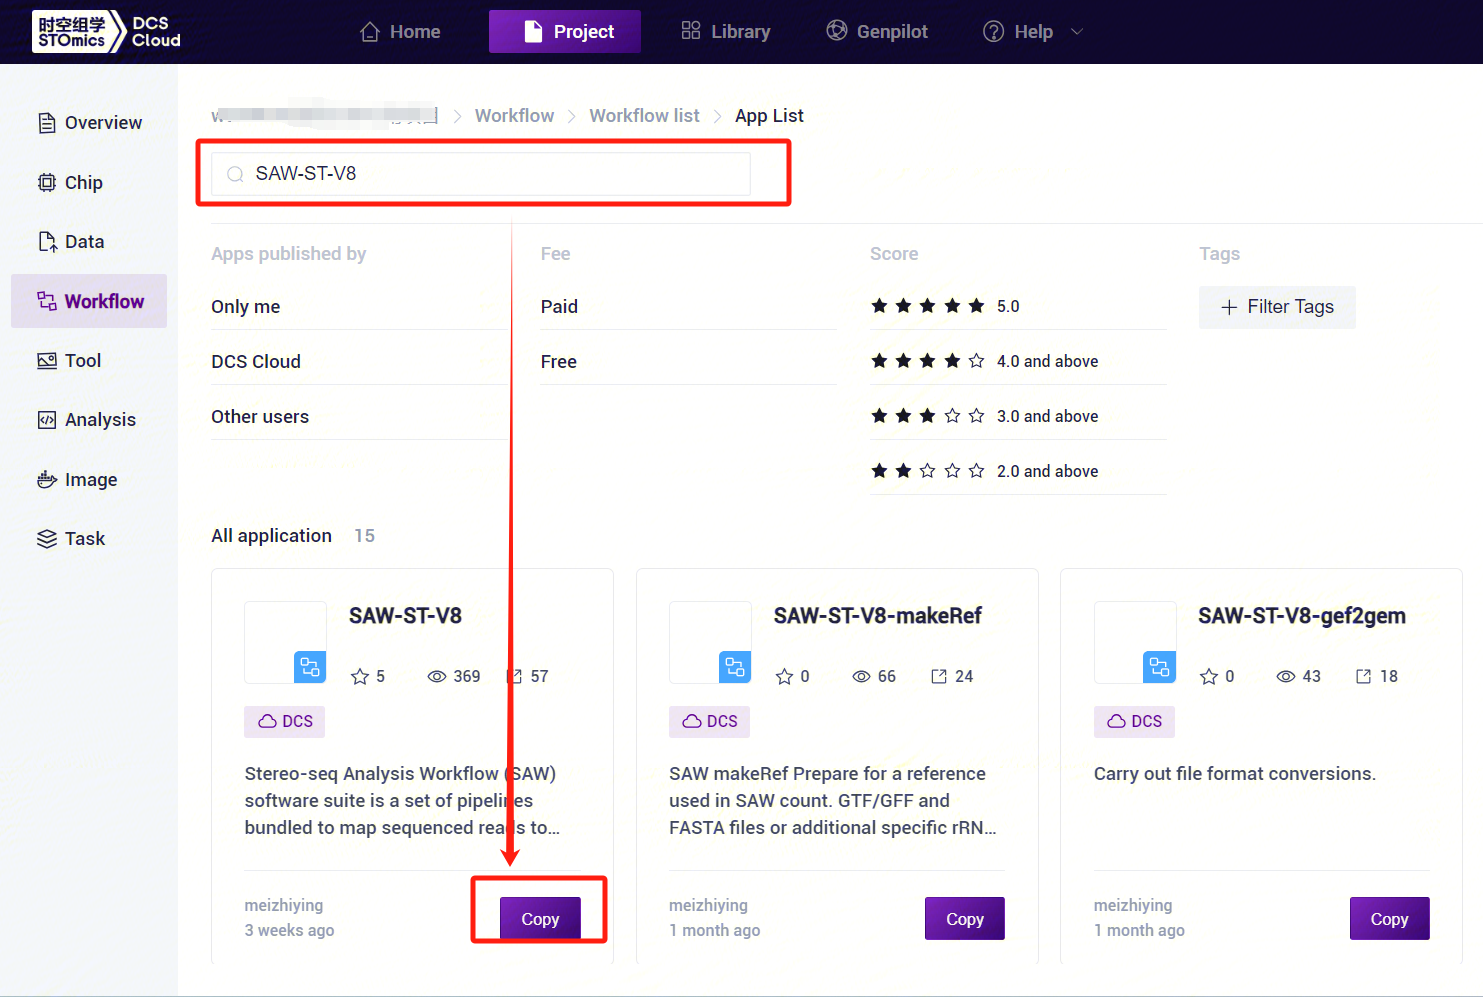Click the DCS tag on SAW-ST-V8
Screen dimensions: 1483x997
[x=285, y=722]
